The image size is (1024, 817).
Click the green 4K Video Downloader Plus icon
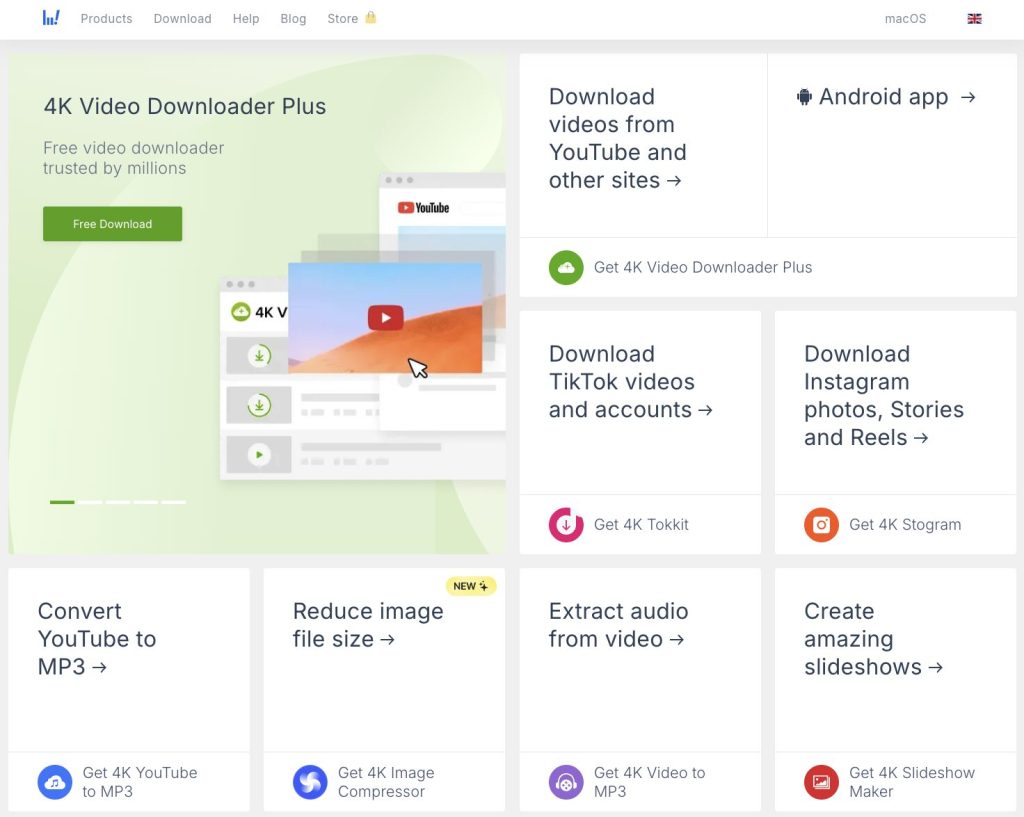coord(566,267)
